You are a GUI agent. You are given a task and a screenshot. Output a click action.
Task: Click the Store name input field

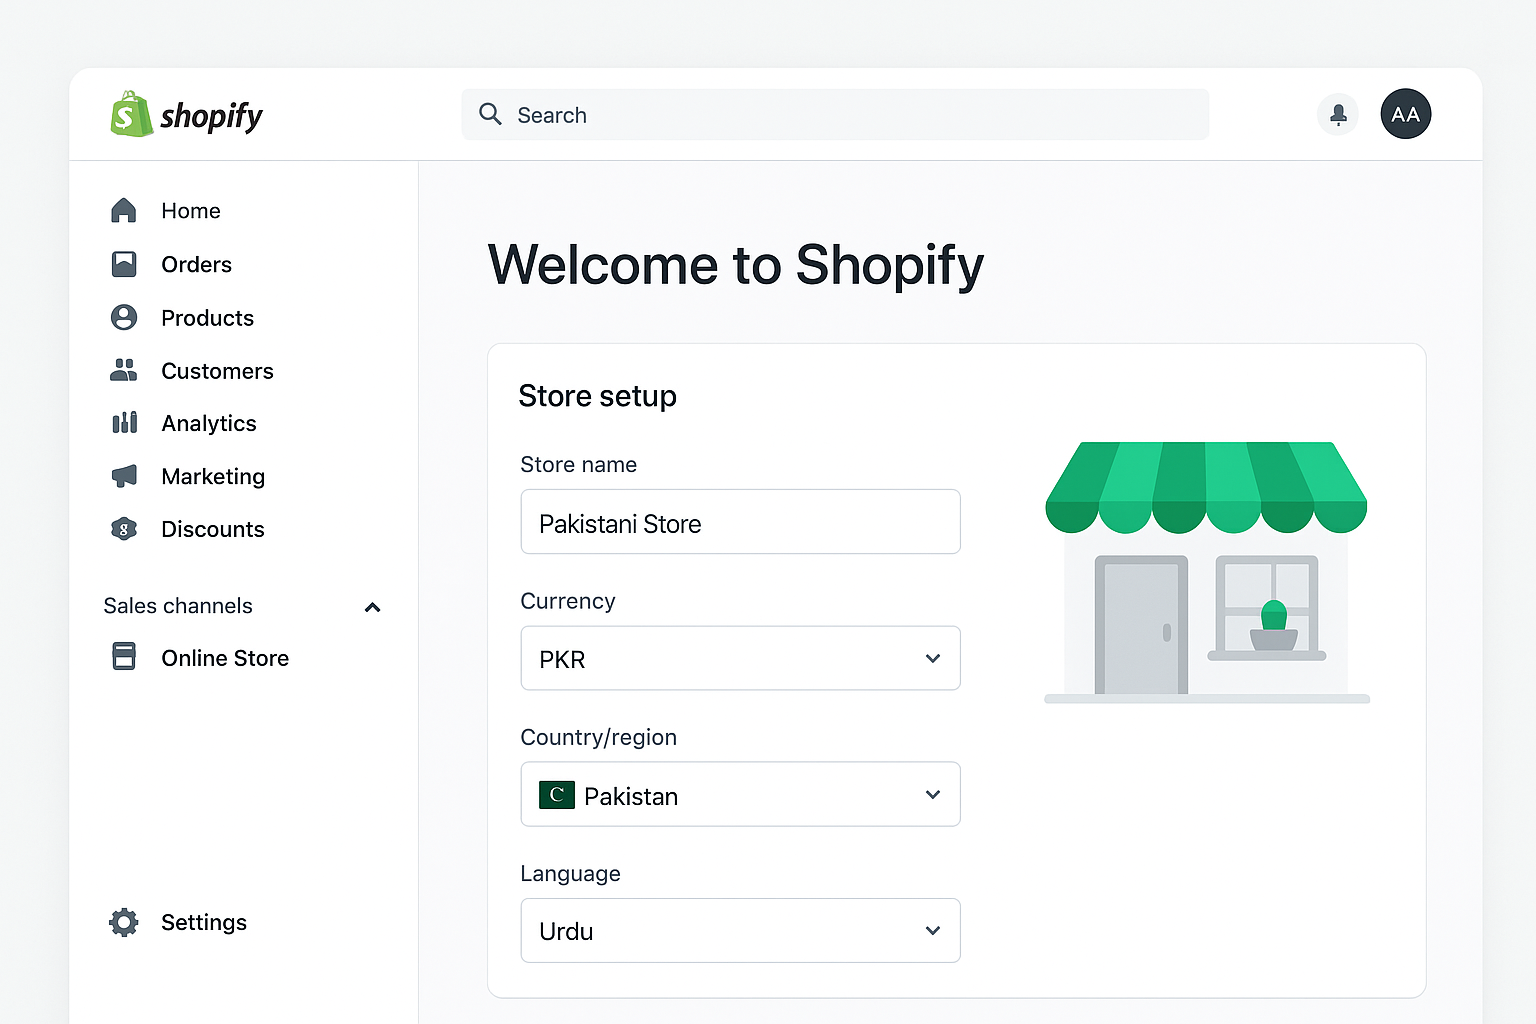click(x=741, y=521)
